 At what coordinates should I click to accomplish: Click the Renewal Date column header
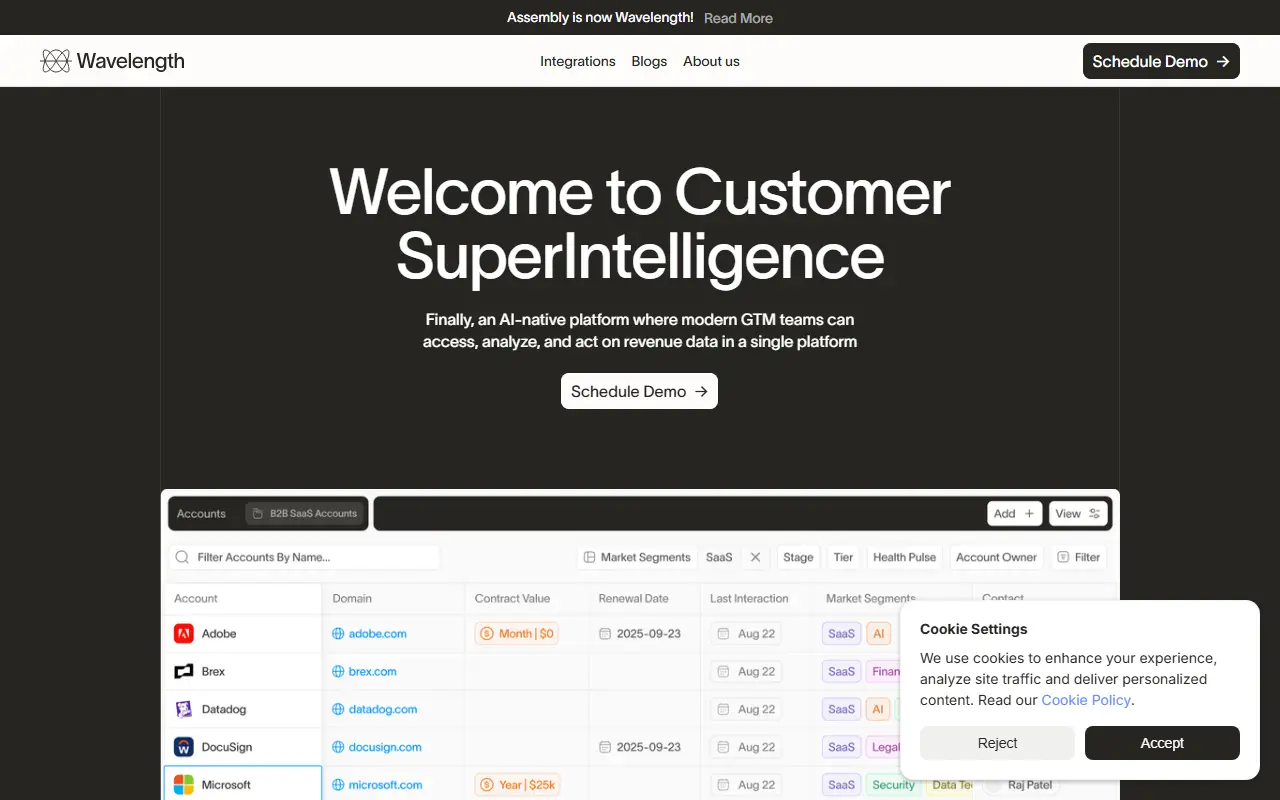click(x=634, y=598)
